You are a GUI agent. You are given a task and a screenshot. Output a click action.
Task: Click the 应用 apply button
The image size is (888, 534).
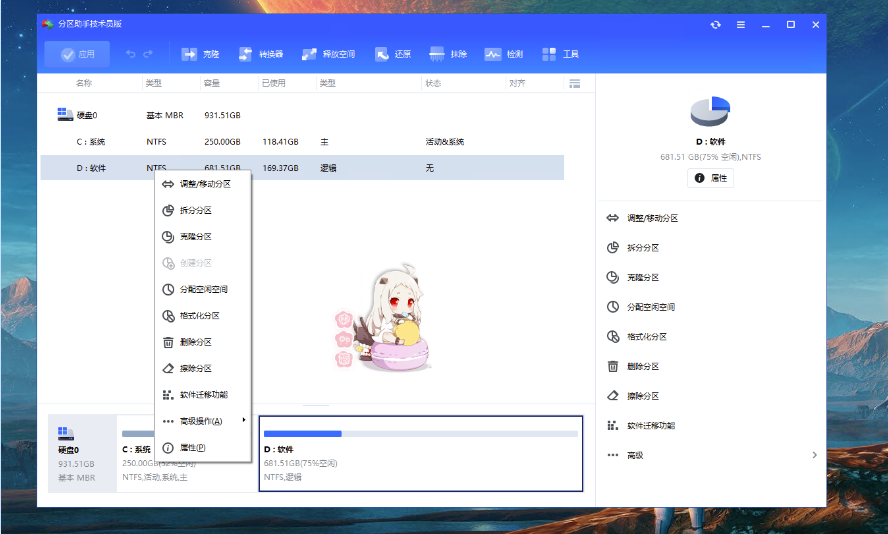click(x=77, y=54)
